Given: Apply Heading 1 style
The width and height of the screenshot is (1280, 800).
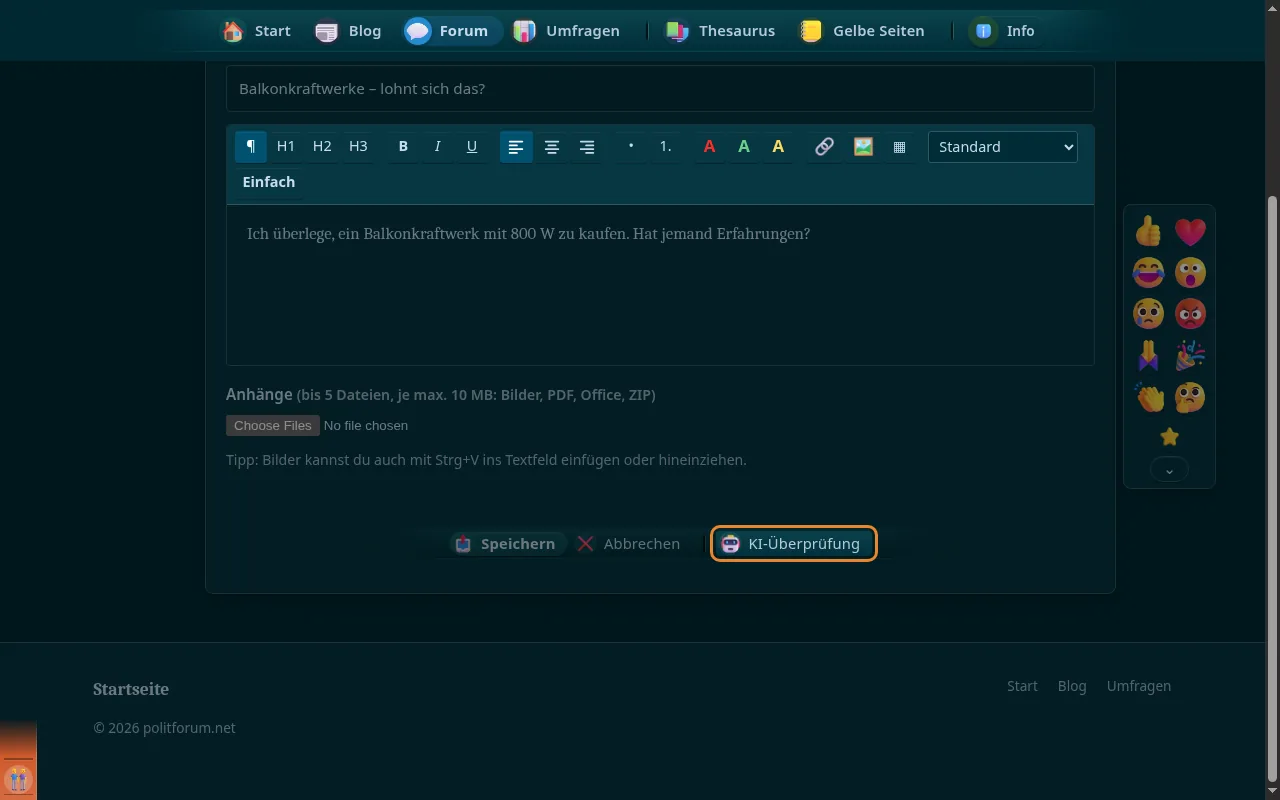Looking at the screenshot, I should (286, 147).
